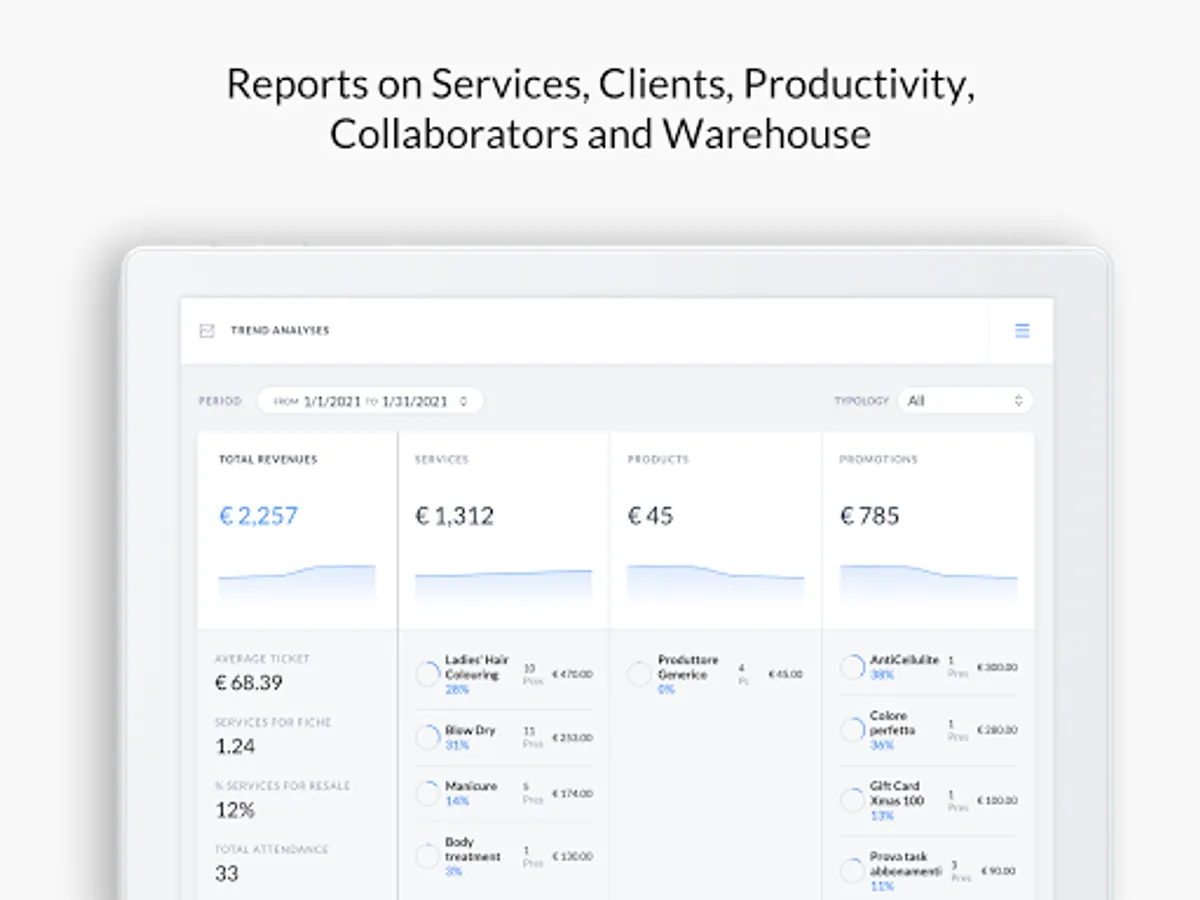The width and height of the screenshot is (1200, 900).
Task: Click the Ladies' Hair Colouring label
Action: tap(477, 667)
